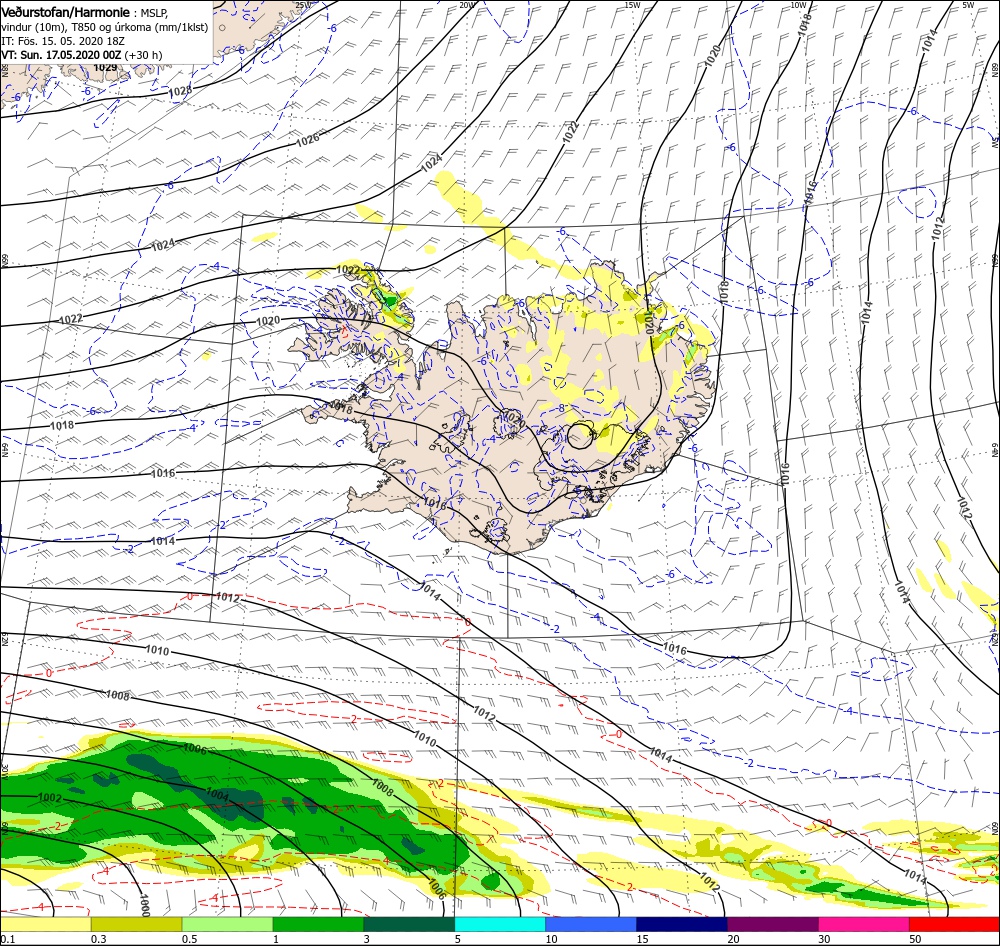This screenshot has height=946, width=1000.
Task: Click the light green 0.5–1 legend swatch
Action: 227,924
